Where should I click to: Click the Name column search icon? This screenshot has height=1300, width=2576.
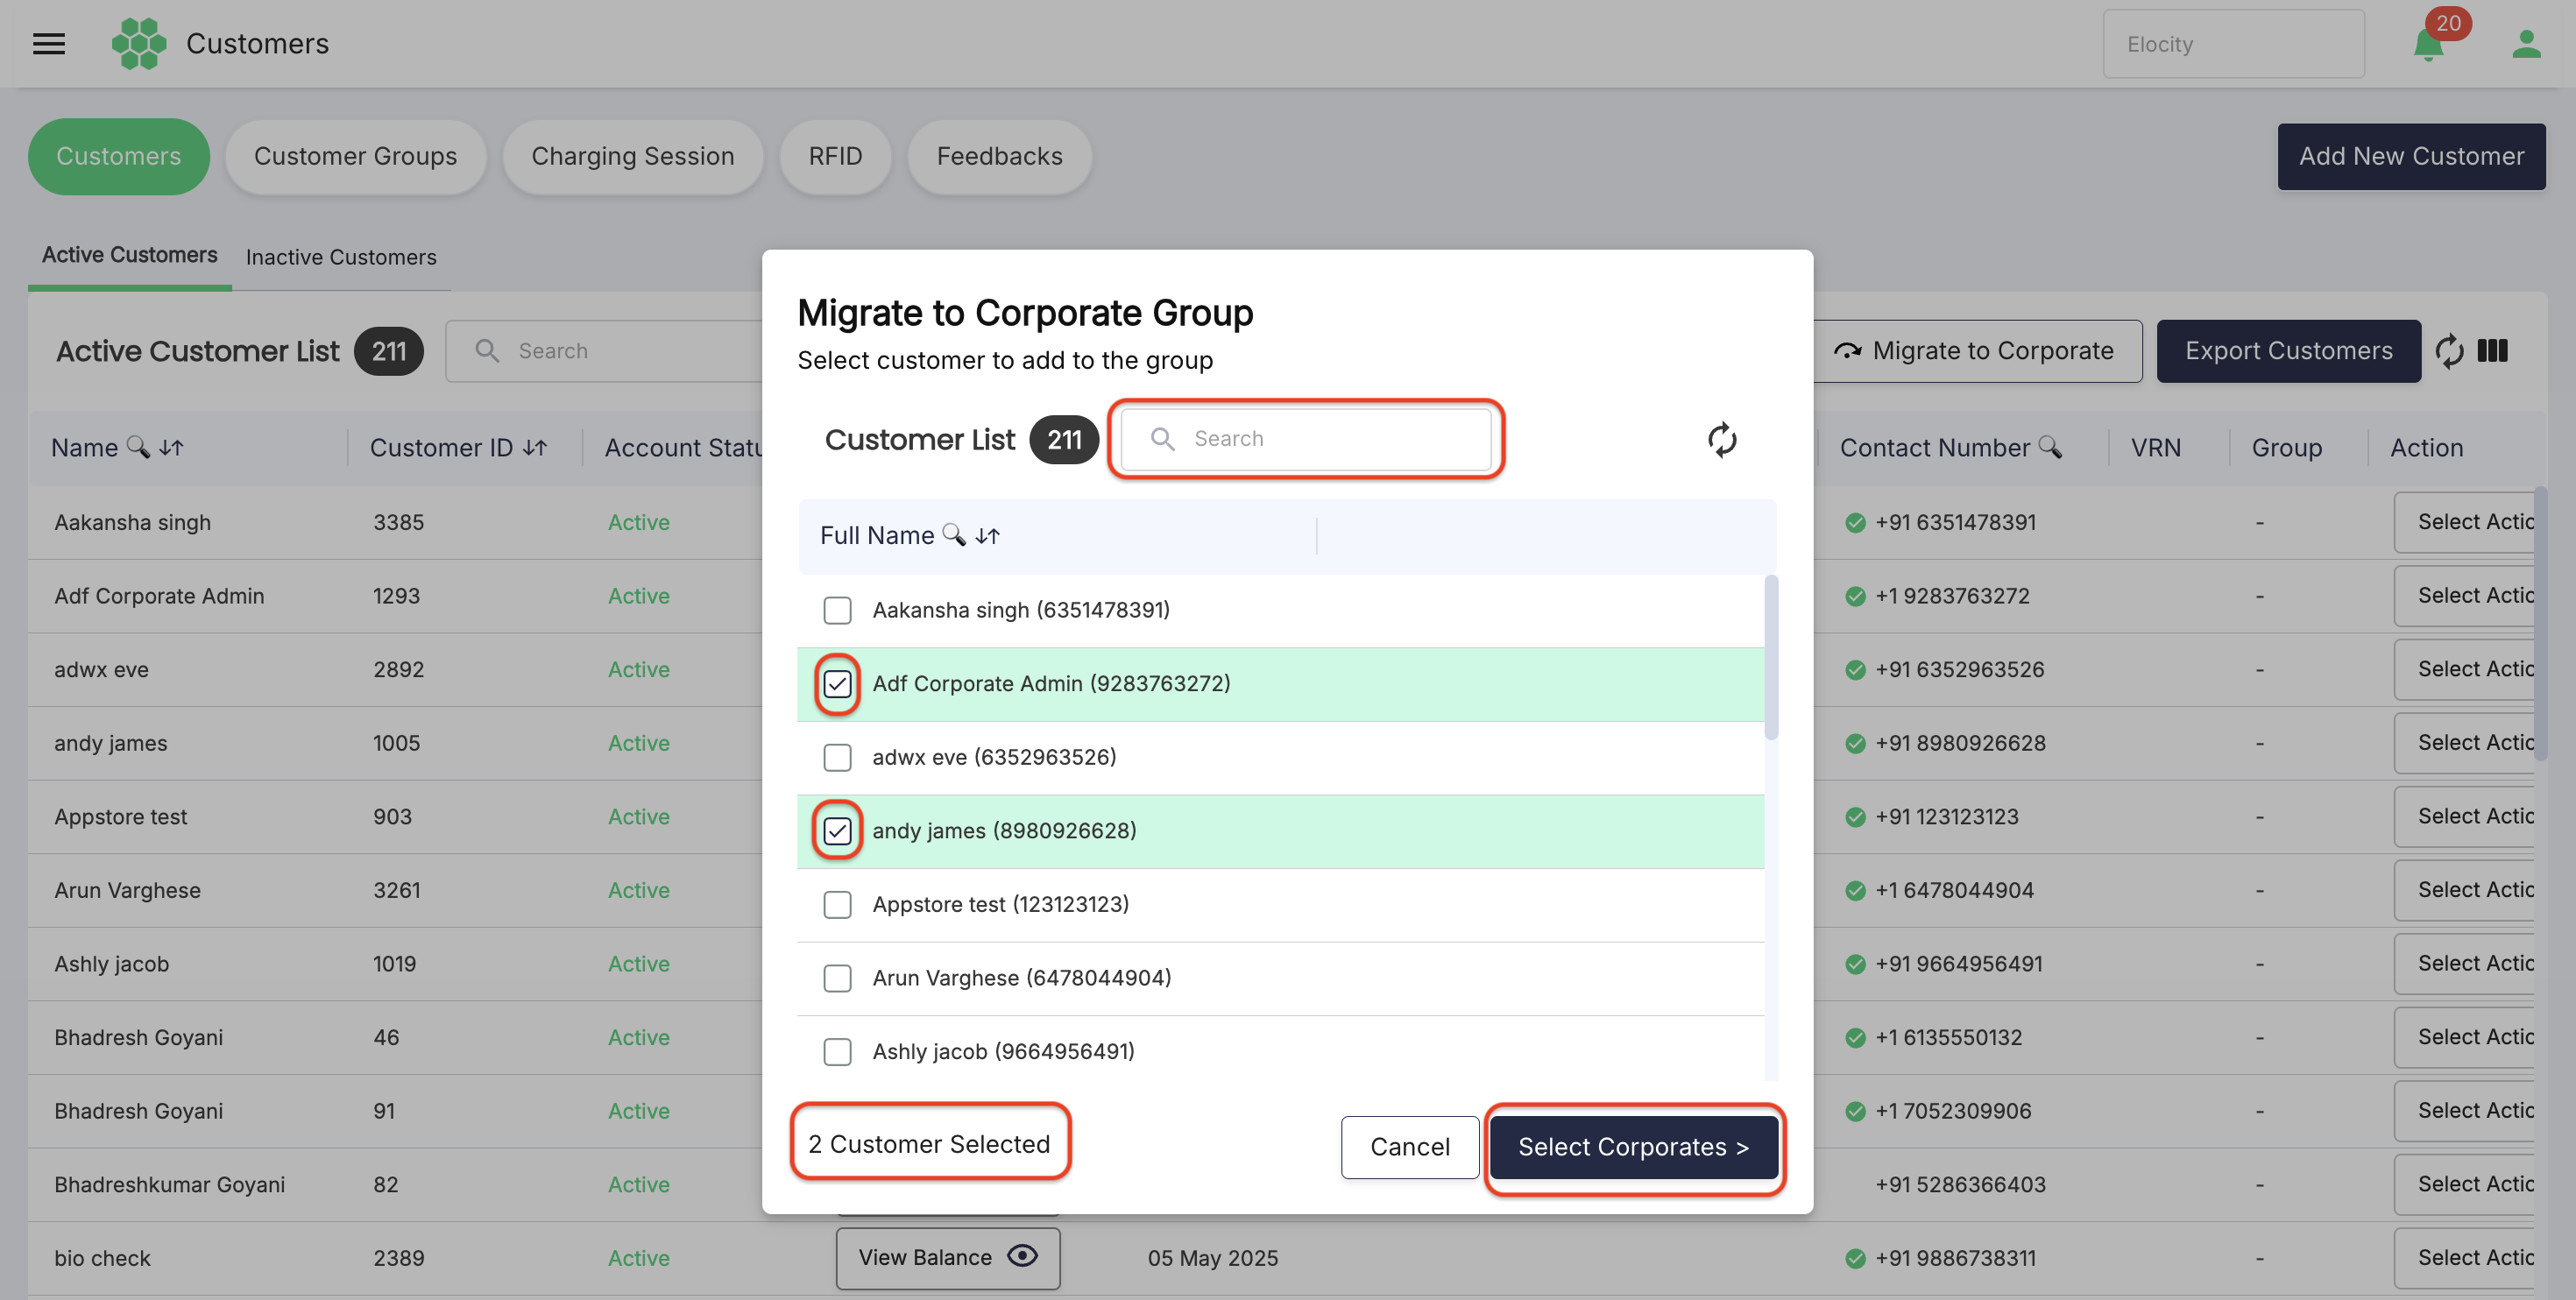[138, 447]
